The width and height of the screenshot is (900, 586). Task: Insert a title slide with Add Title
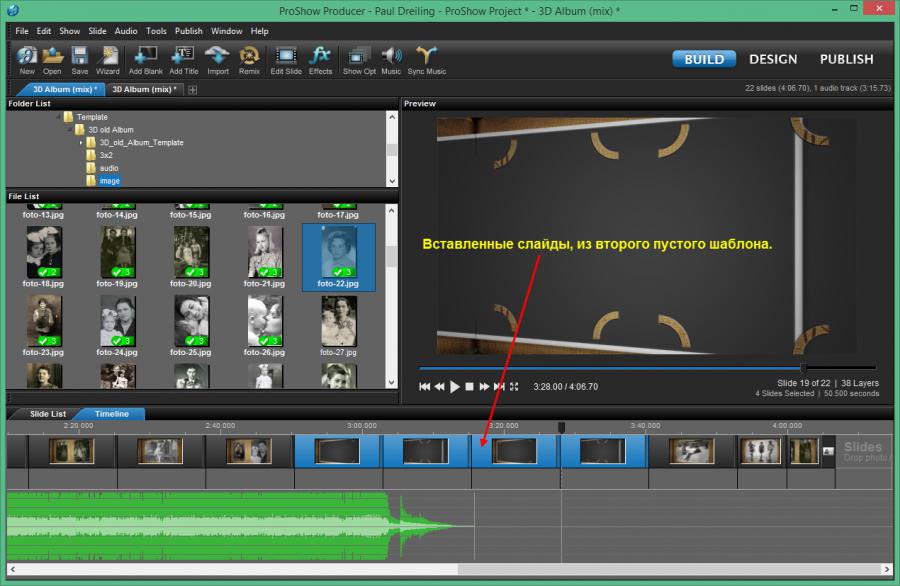point(184,60)
